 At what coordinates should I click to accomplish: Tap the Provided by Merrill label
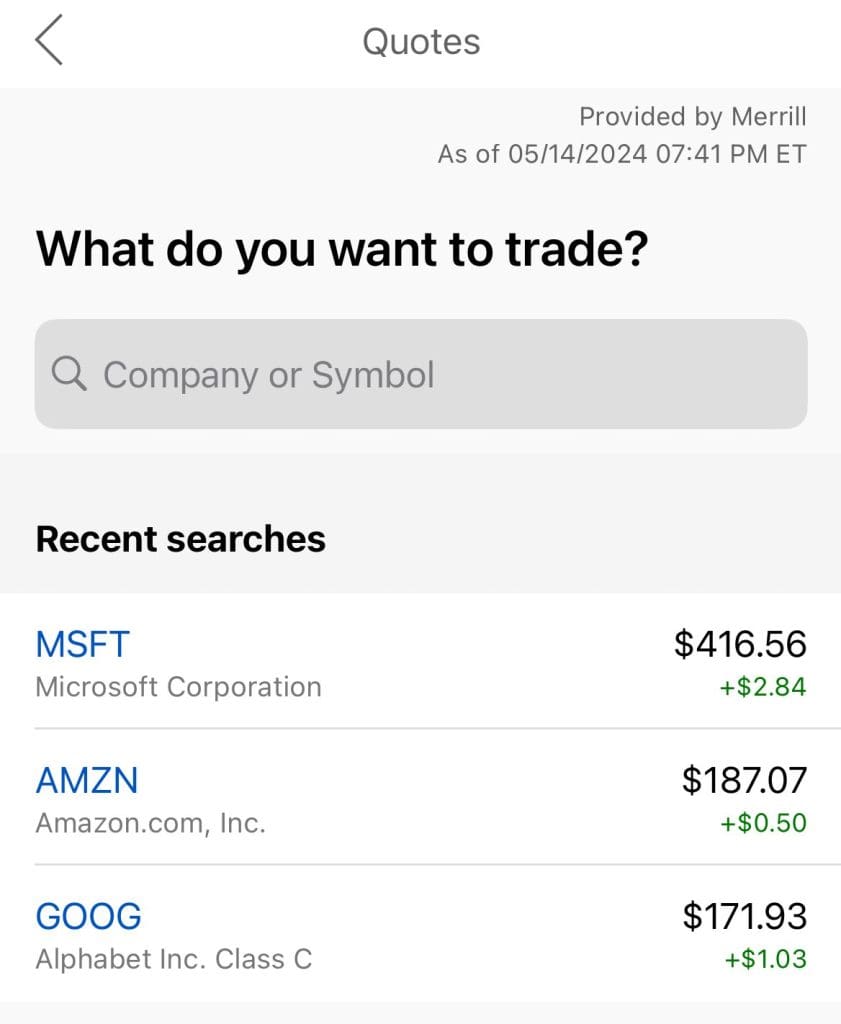pyautogui.click(x=692, y=117)
